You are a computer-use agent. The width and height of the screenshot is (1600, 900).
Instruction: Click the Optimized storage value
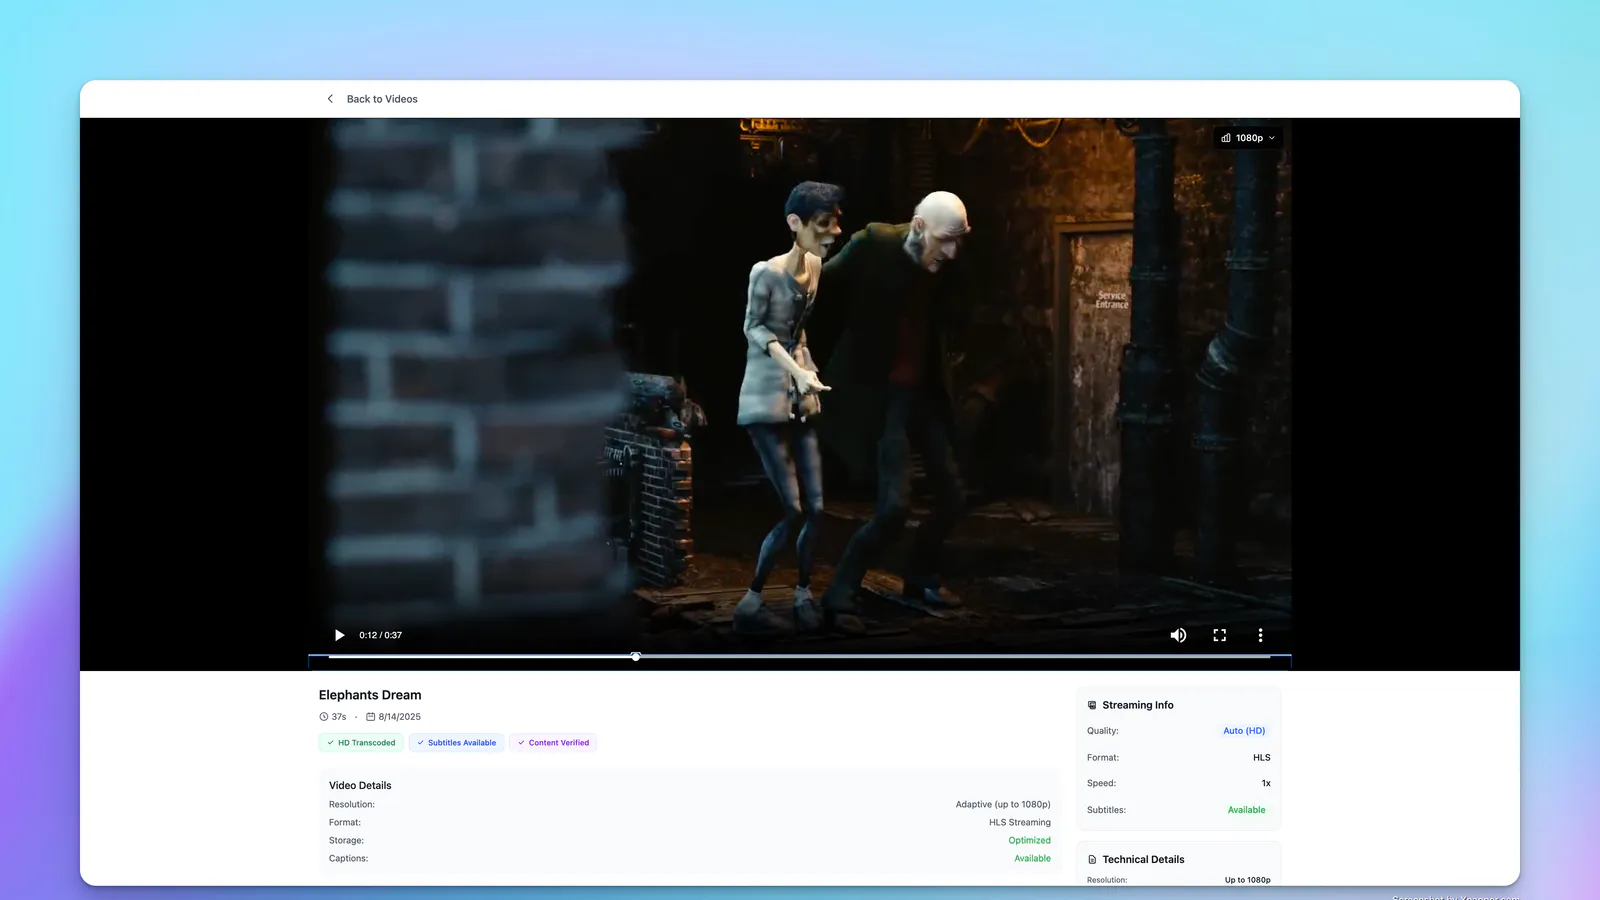tap(1030, 841)
